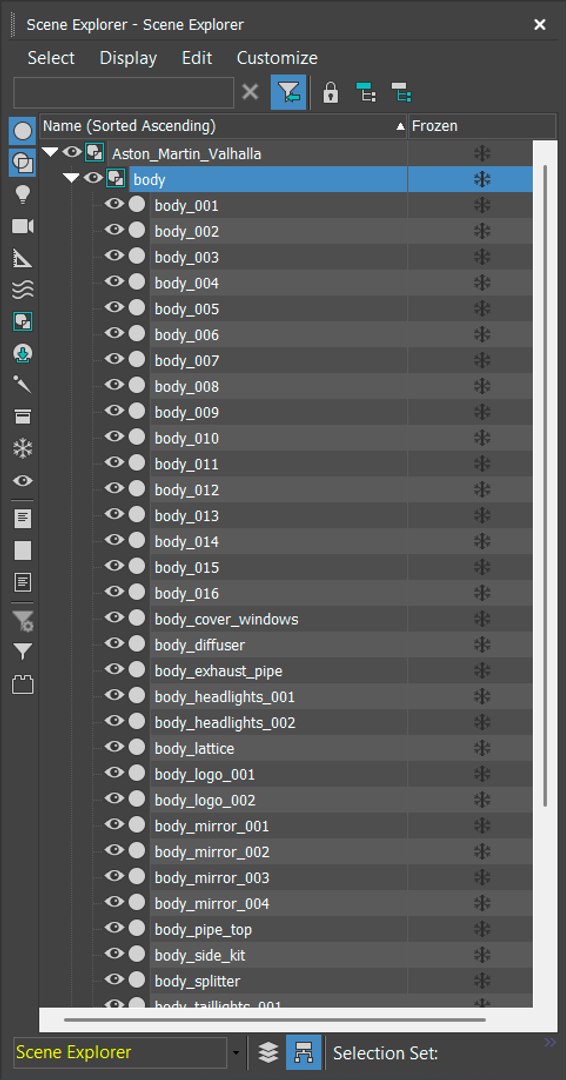This screenshot has height=1080, width=566.
Task: Click the horizontal scrollbar below the list
Action: 275,1019
